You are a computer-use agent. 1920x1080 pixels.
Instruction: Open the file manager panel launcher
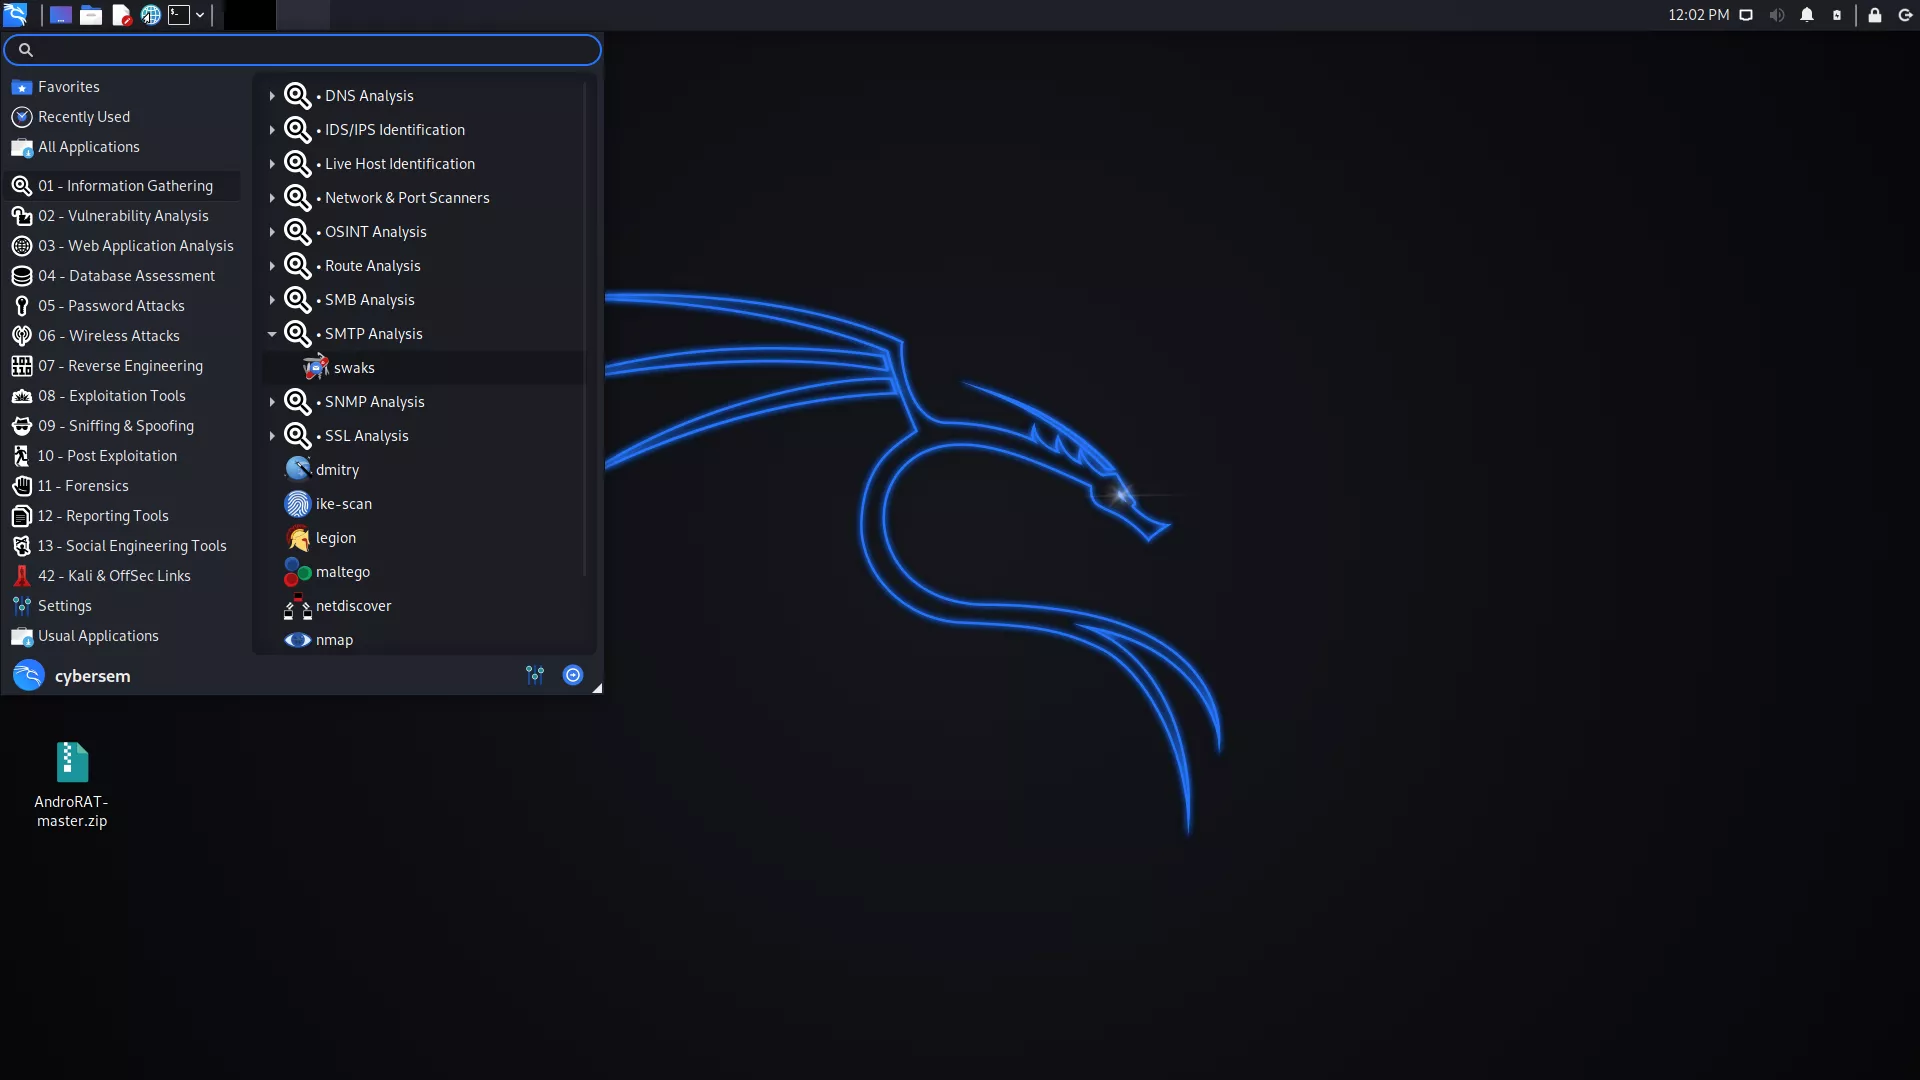coord(91,15)
